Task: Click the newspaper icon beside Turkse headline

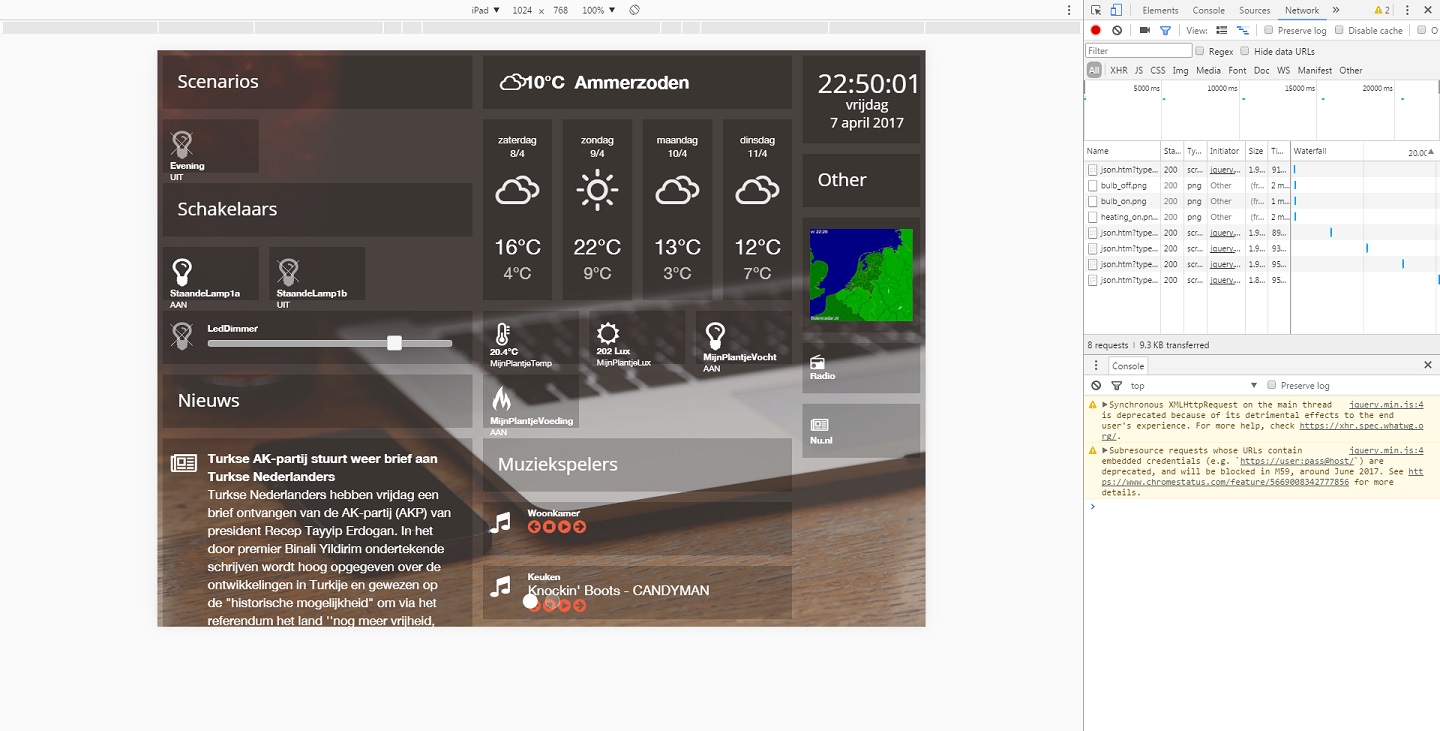Action: 184,462
